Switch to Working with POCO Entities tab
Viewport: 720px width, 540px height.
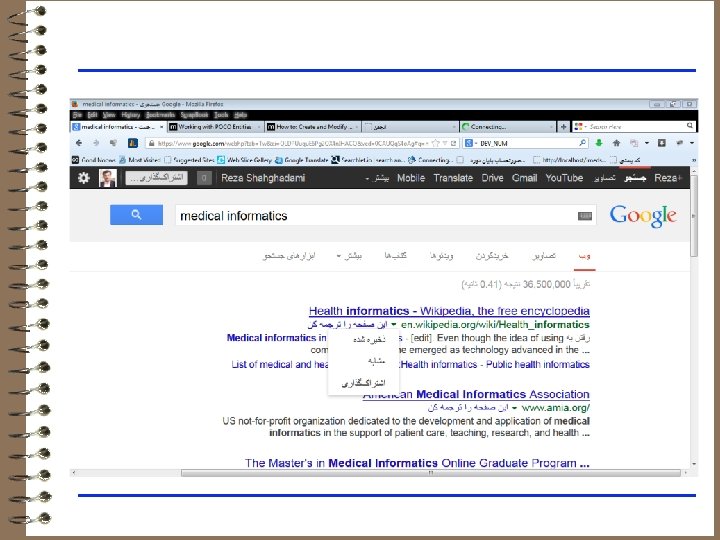215,126
